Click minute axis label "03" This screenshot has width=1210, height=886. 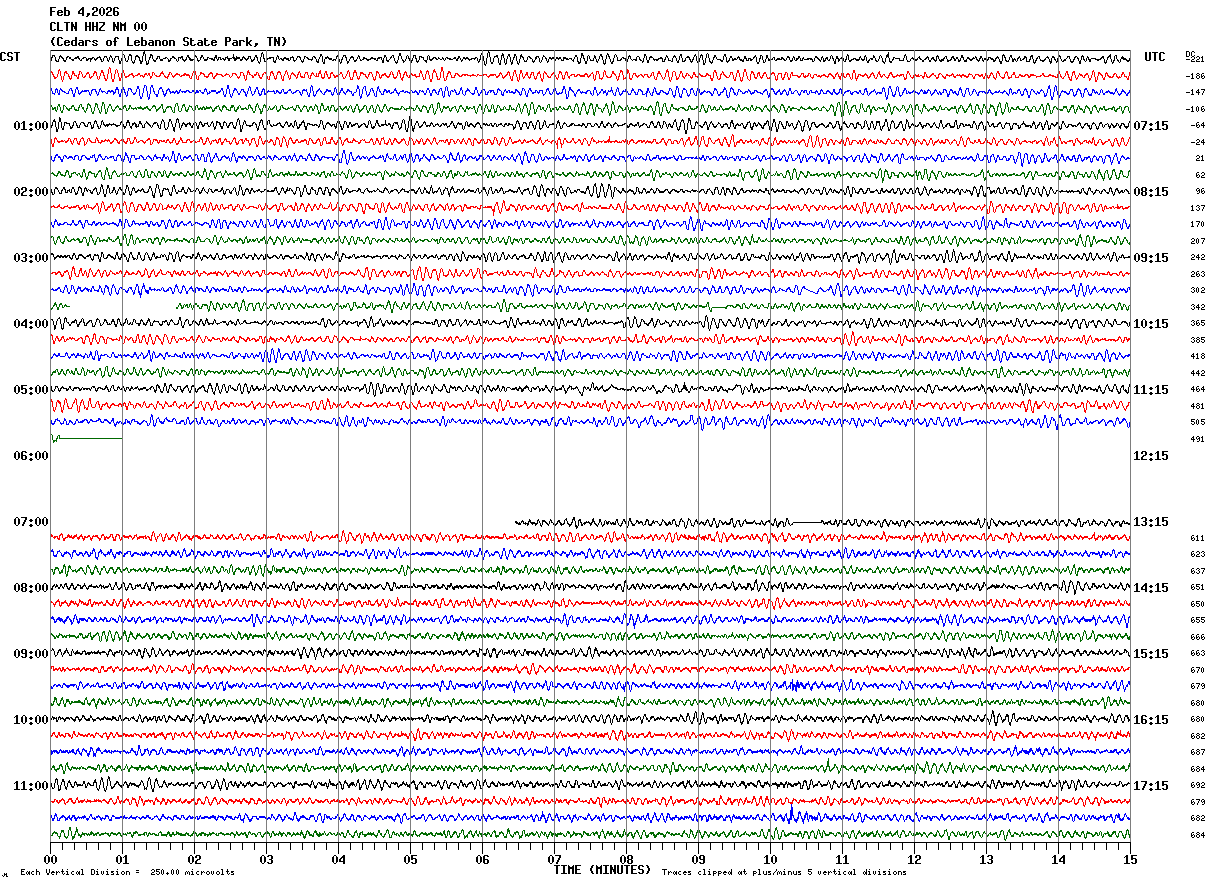(266, 859)
